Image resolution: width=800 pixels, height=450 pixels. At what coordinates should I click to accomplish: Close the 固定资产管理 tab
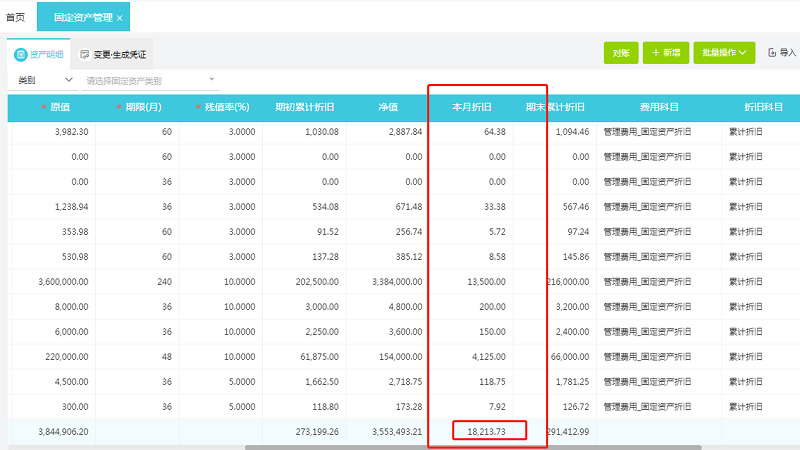[119, 18]
